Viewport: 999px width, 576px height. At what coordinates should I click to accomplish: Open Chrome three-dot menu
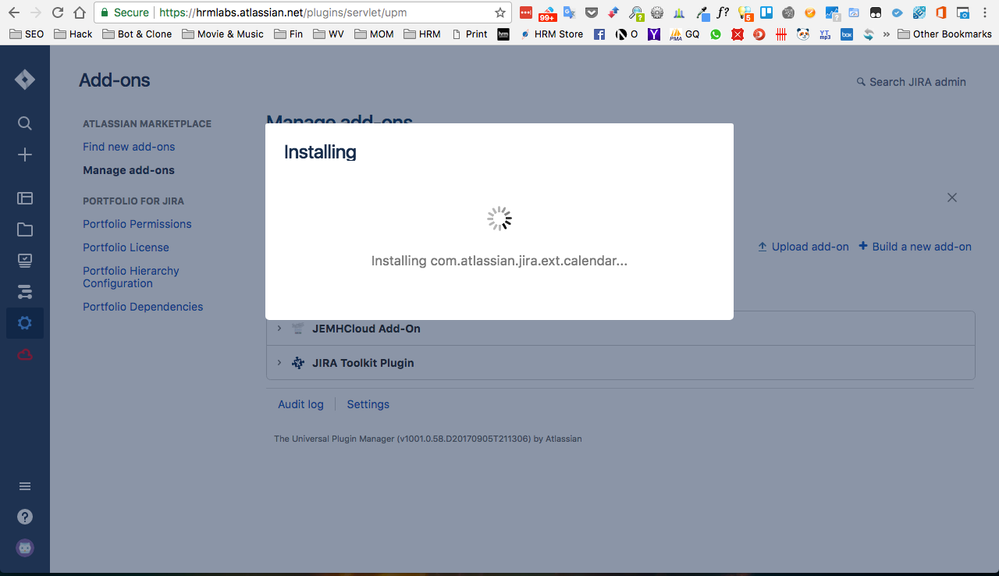tap(984, 12)
